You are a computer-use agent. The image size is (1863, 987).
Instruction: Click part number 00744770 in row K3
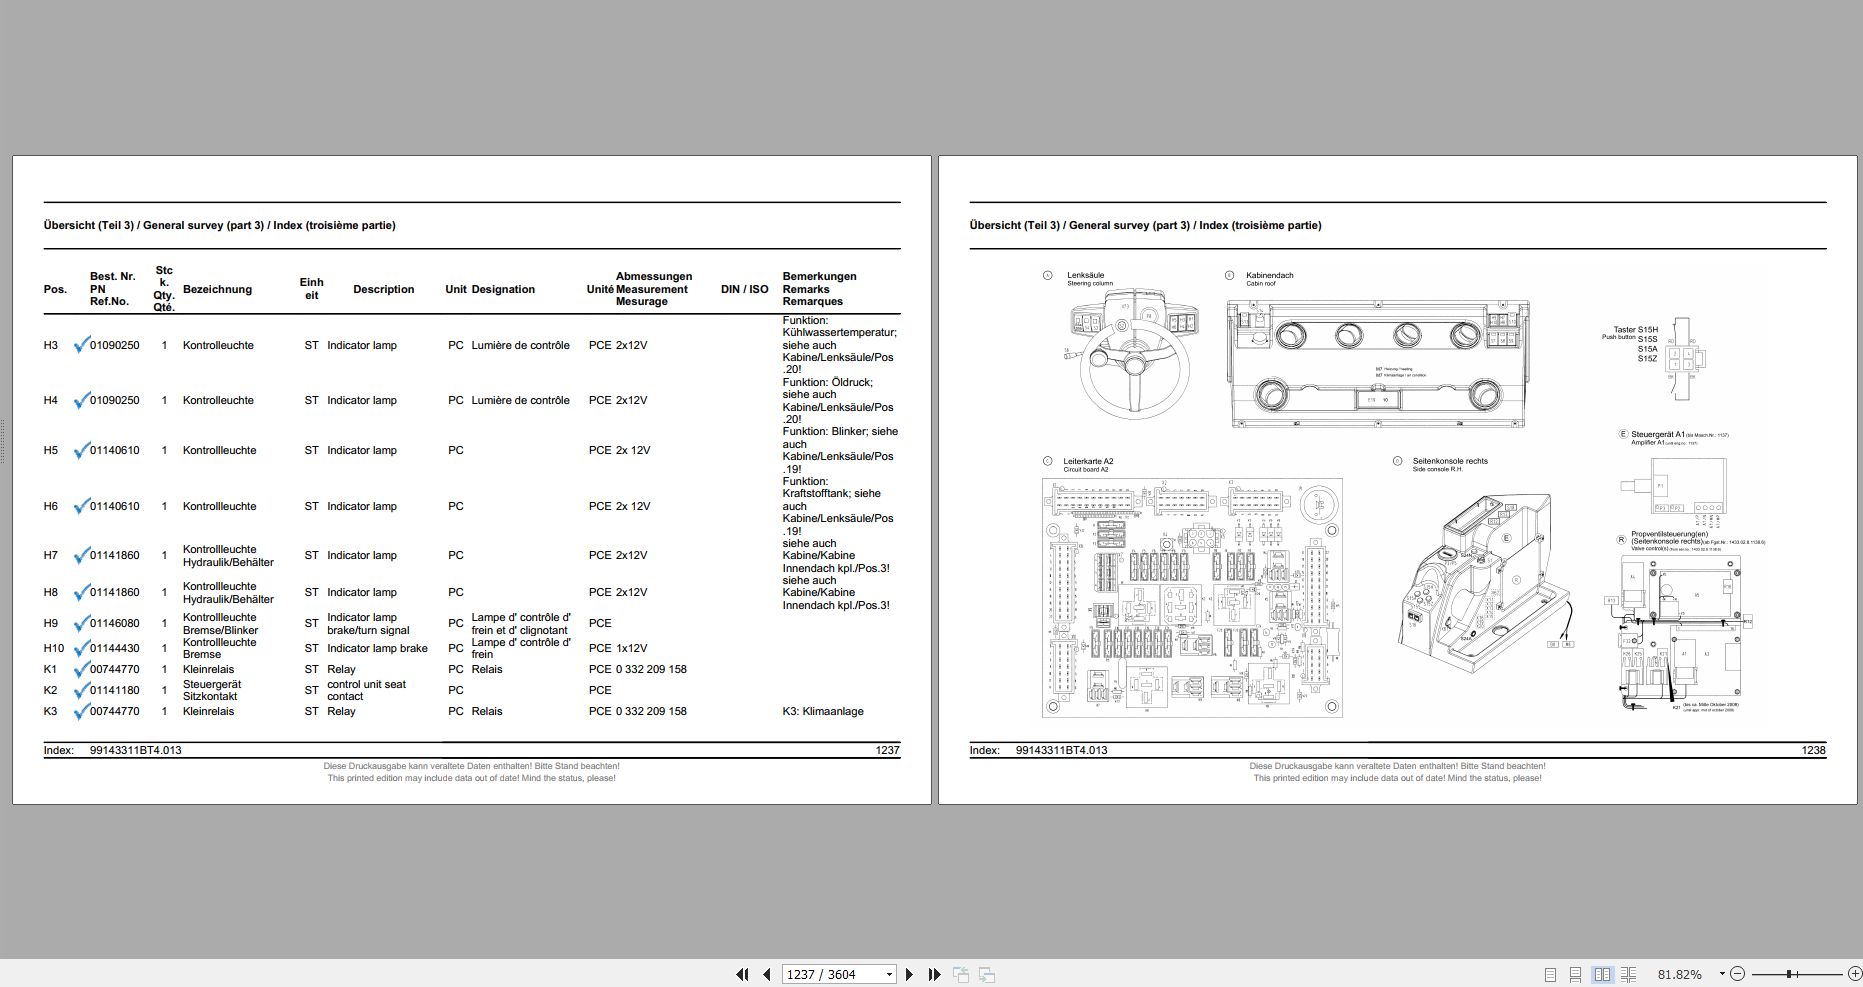click(x=115, y=711)
